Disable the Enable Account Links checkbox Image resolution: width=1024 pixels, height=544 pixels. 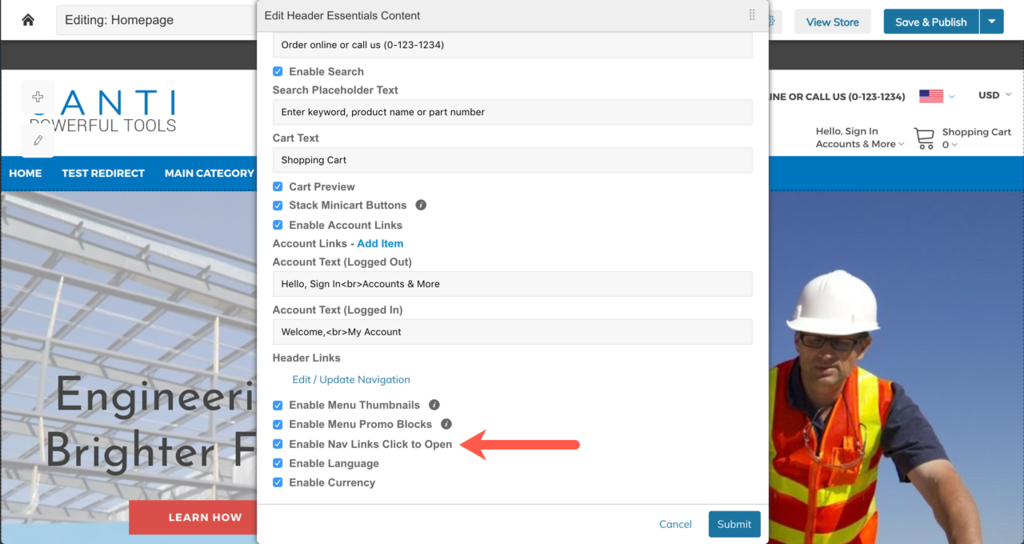tap(278, 225)
